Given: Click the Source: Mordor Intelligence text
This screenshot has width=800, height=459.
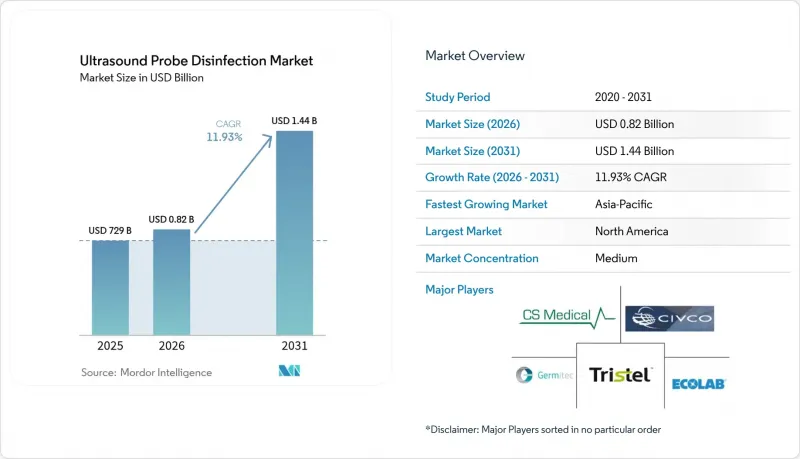Looking at the screenshot, I should 146,373.
